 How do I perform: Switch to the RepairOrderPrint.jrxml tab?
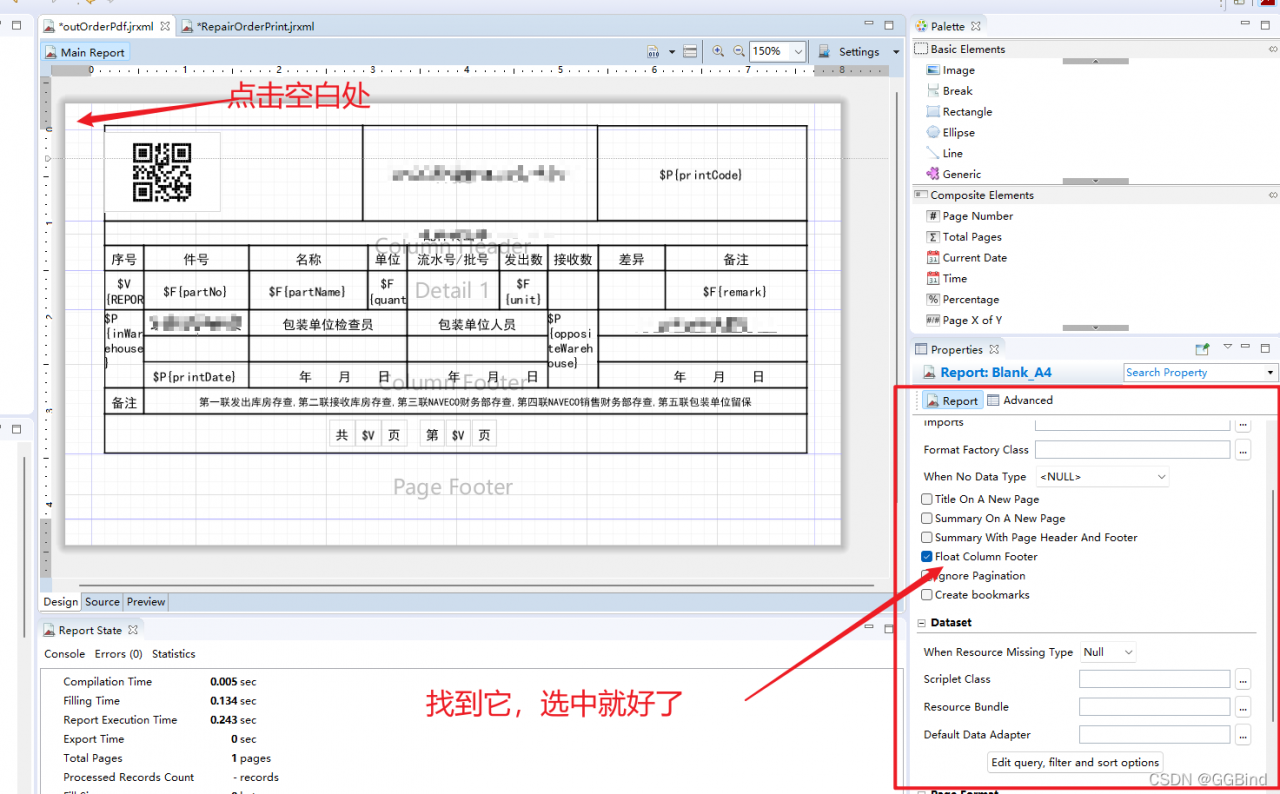[247, 26]
